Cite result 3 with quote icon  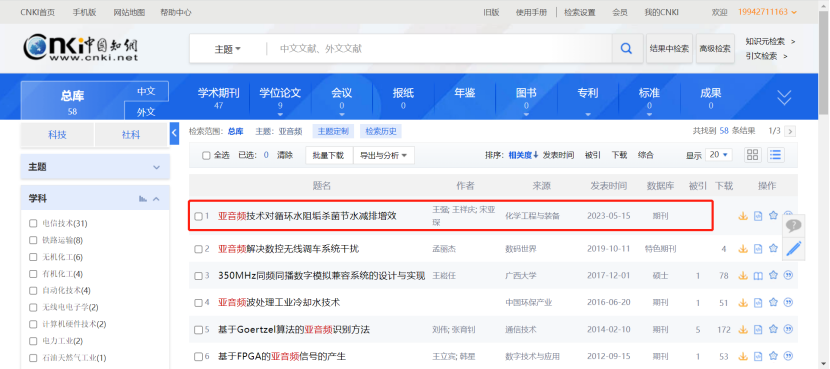coord(788,275)
